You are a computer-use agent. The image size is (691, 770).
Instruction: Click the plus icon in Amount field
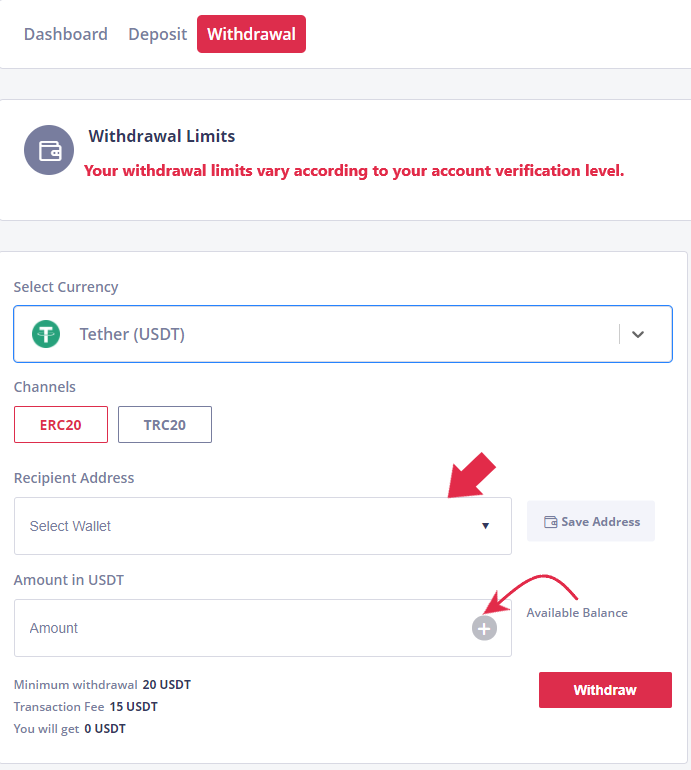click(484, 629)
